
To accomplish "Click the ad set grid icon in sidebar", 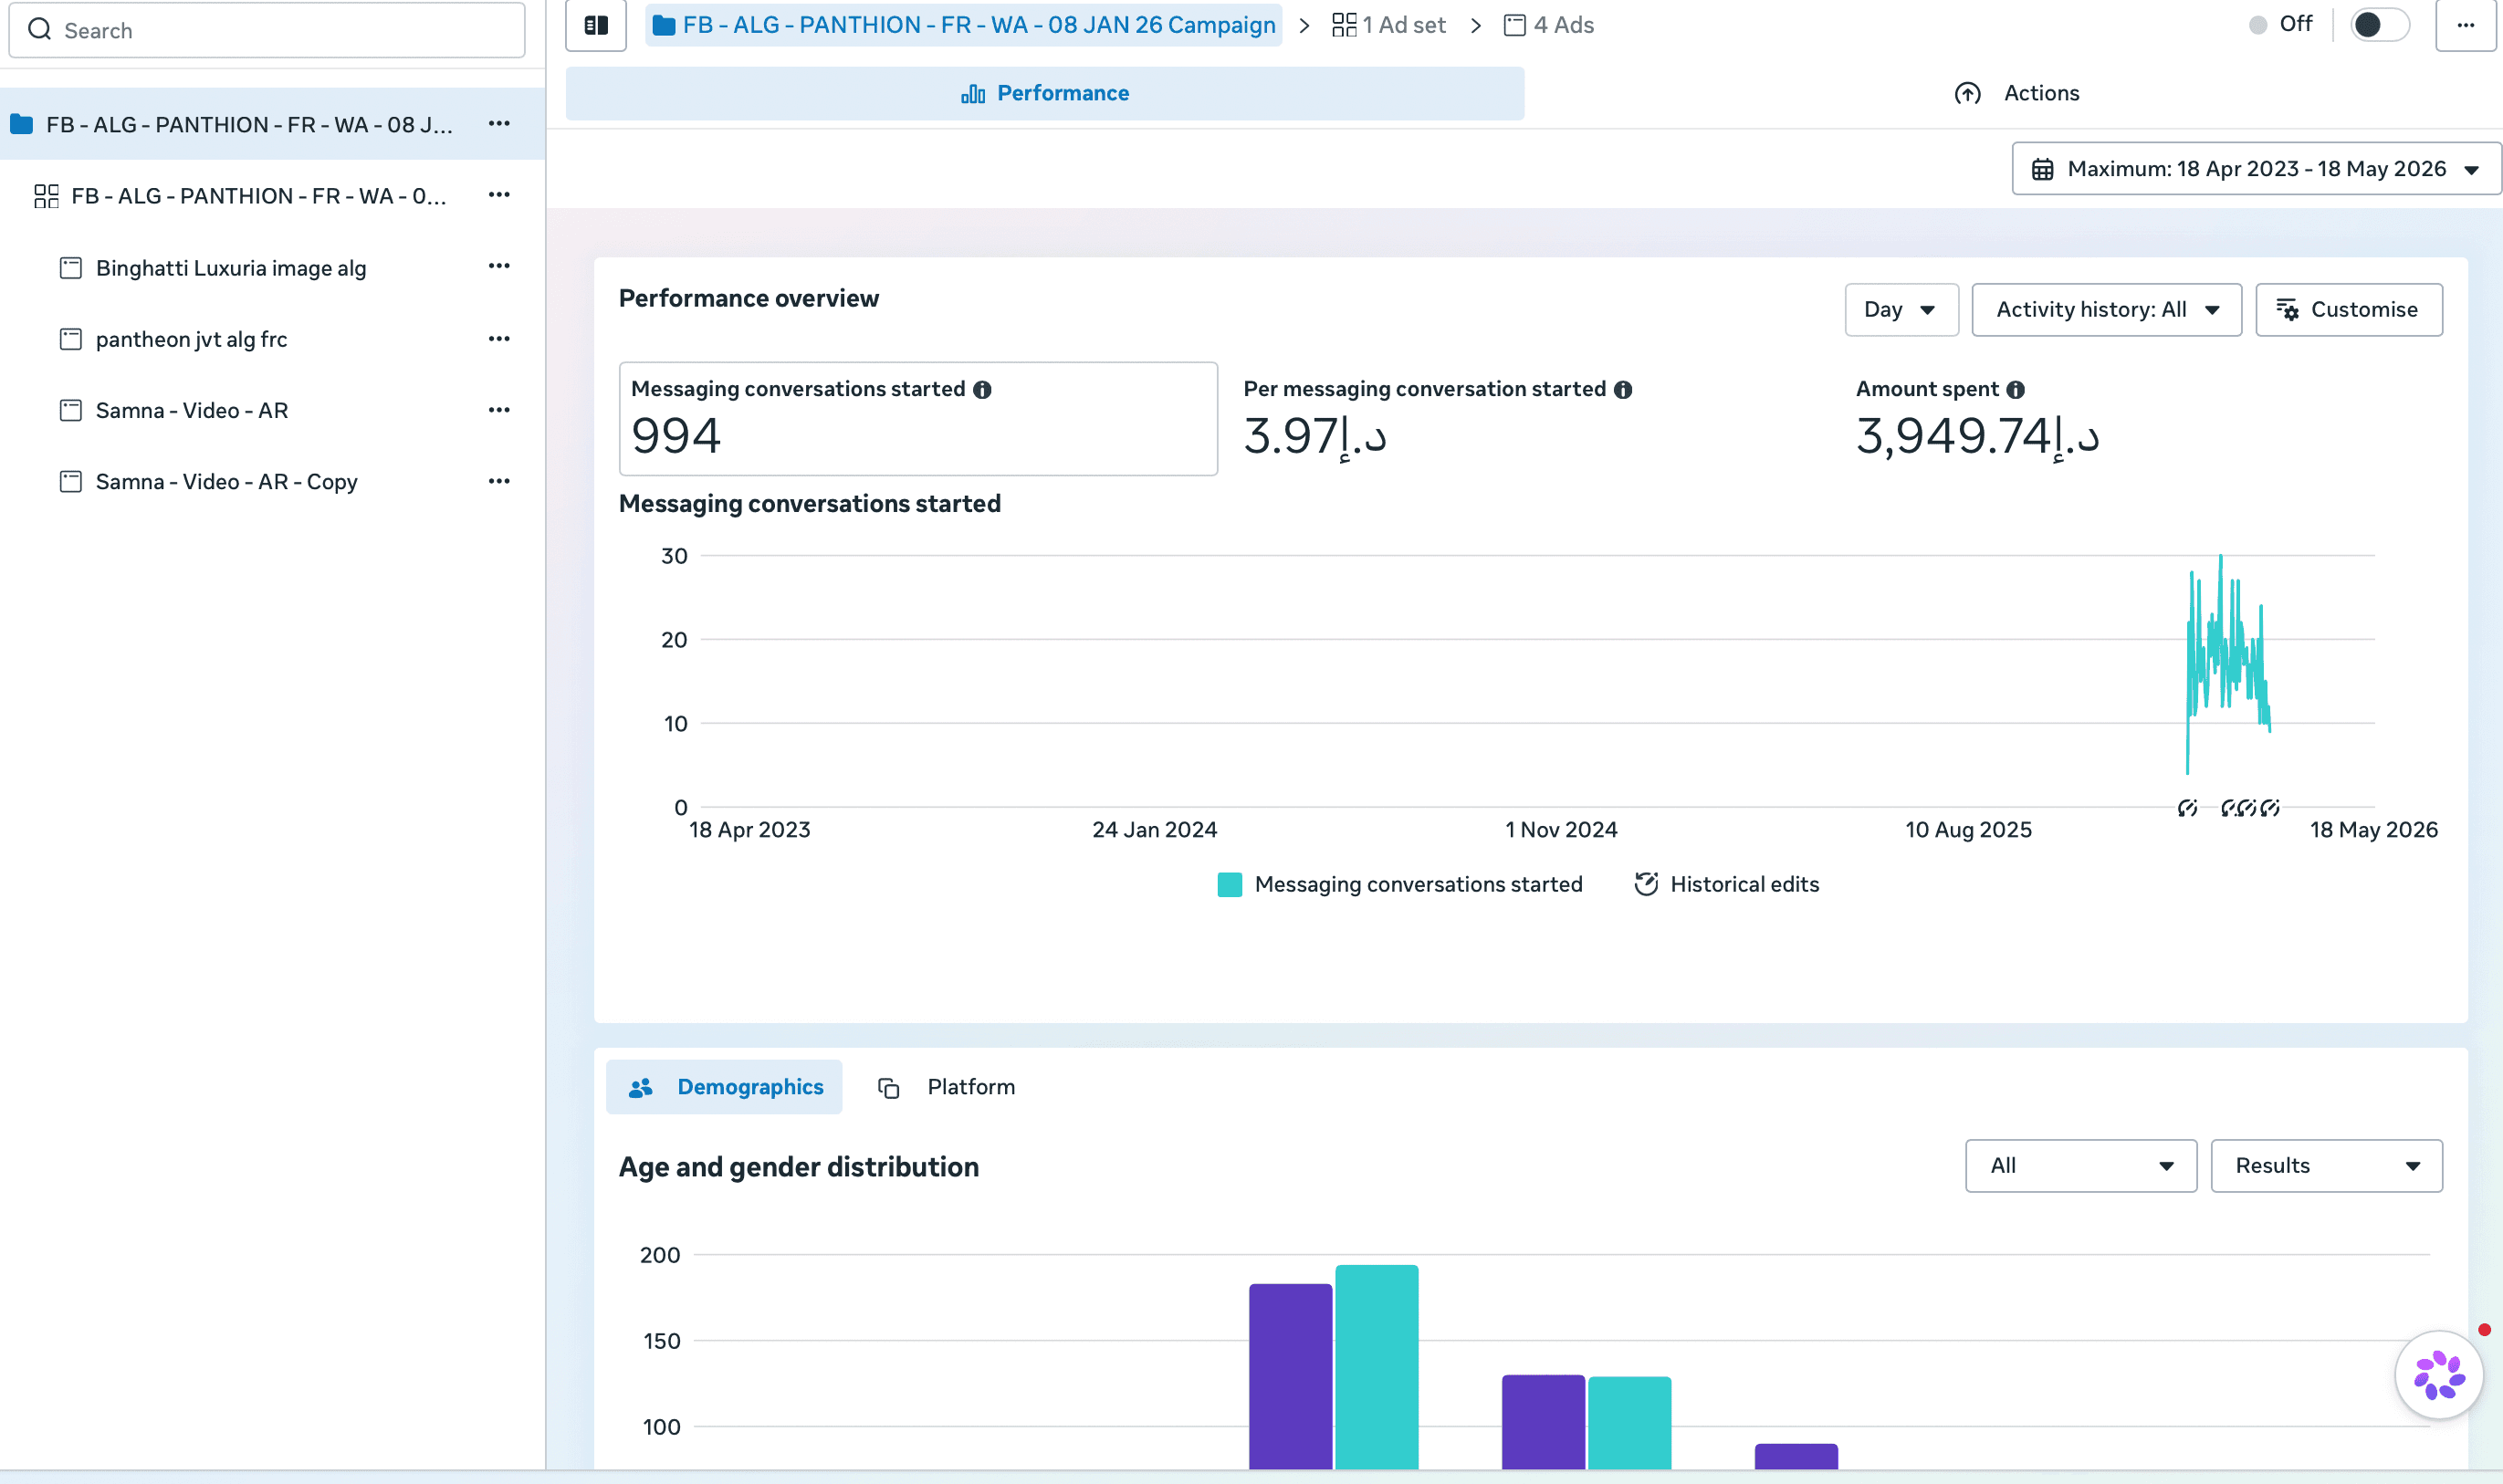I will click(x=46, y=196).
